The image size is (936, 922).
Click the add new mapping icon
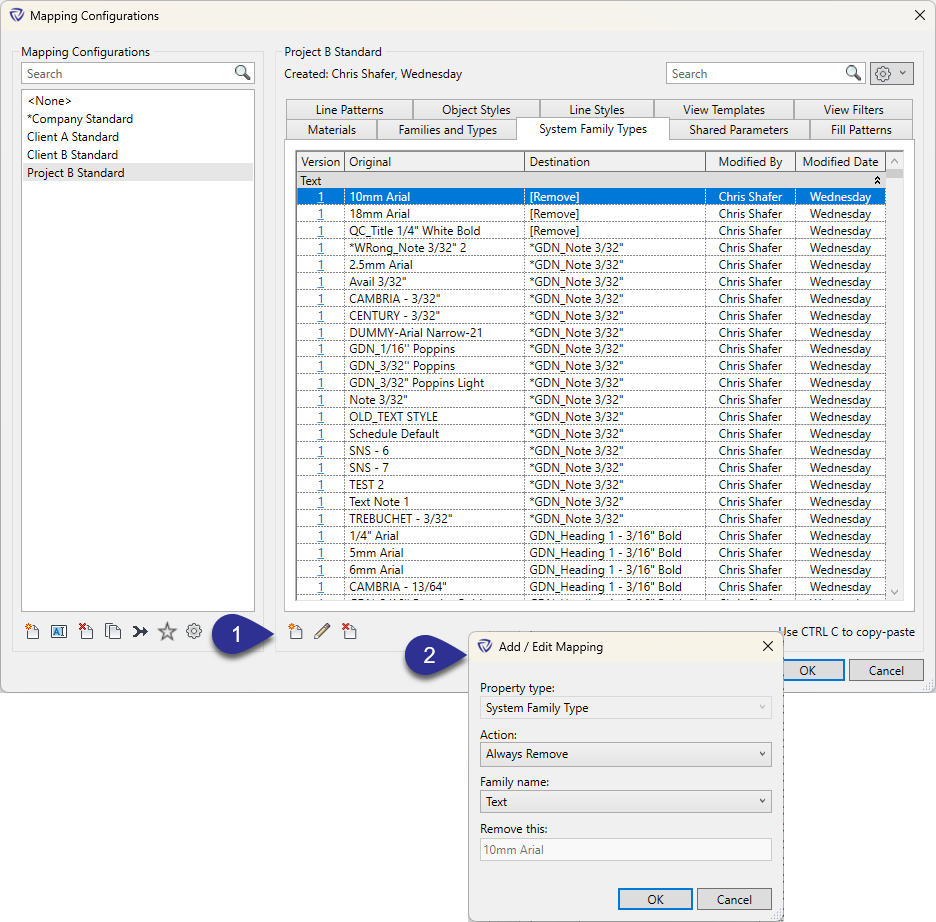point(295,631)
